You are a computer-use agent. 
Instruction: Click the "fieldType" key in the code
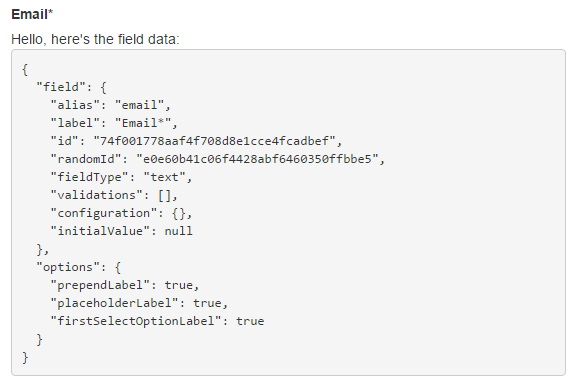[x=89, y=177]
